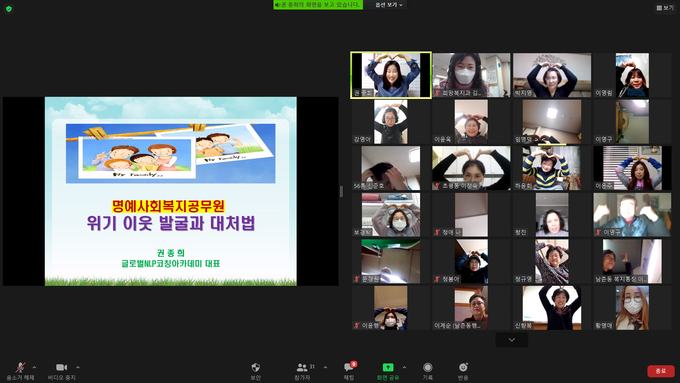Select the 이은주 video tile
Viewport: 680px width, 383px height.
(632, 168)
